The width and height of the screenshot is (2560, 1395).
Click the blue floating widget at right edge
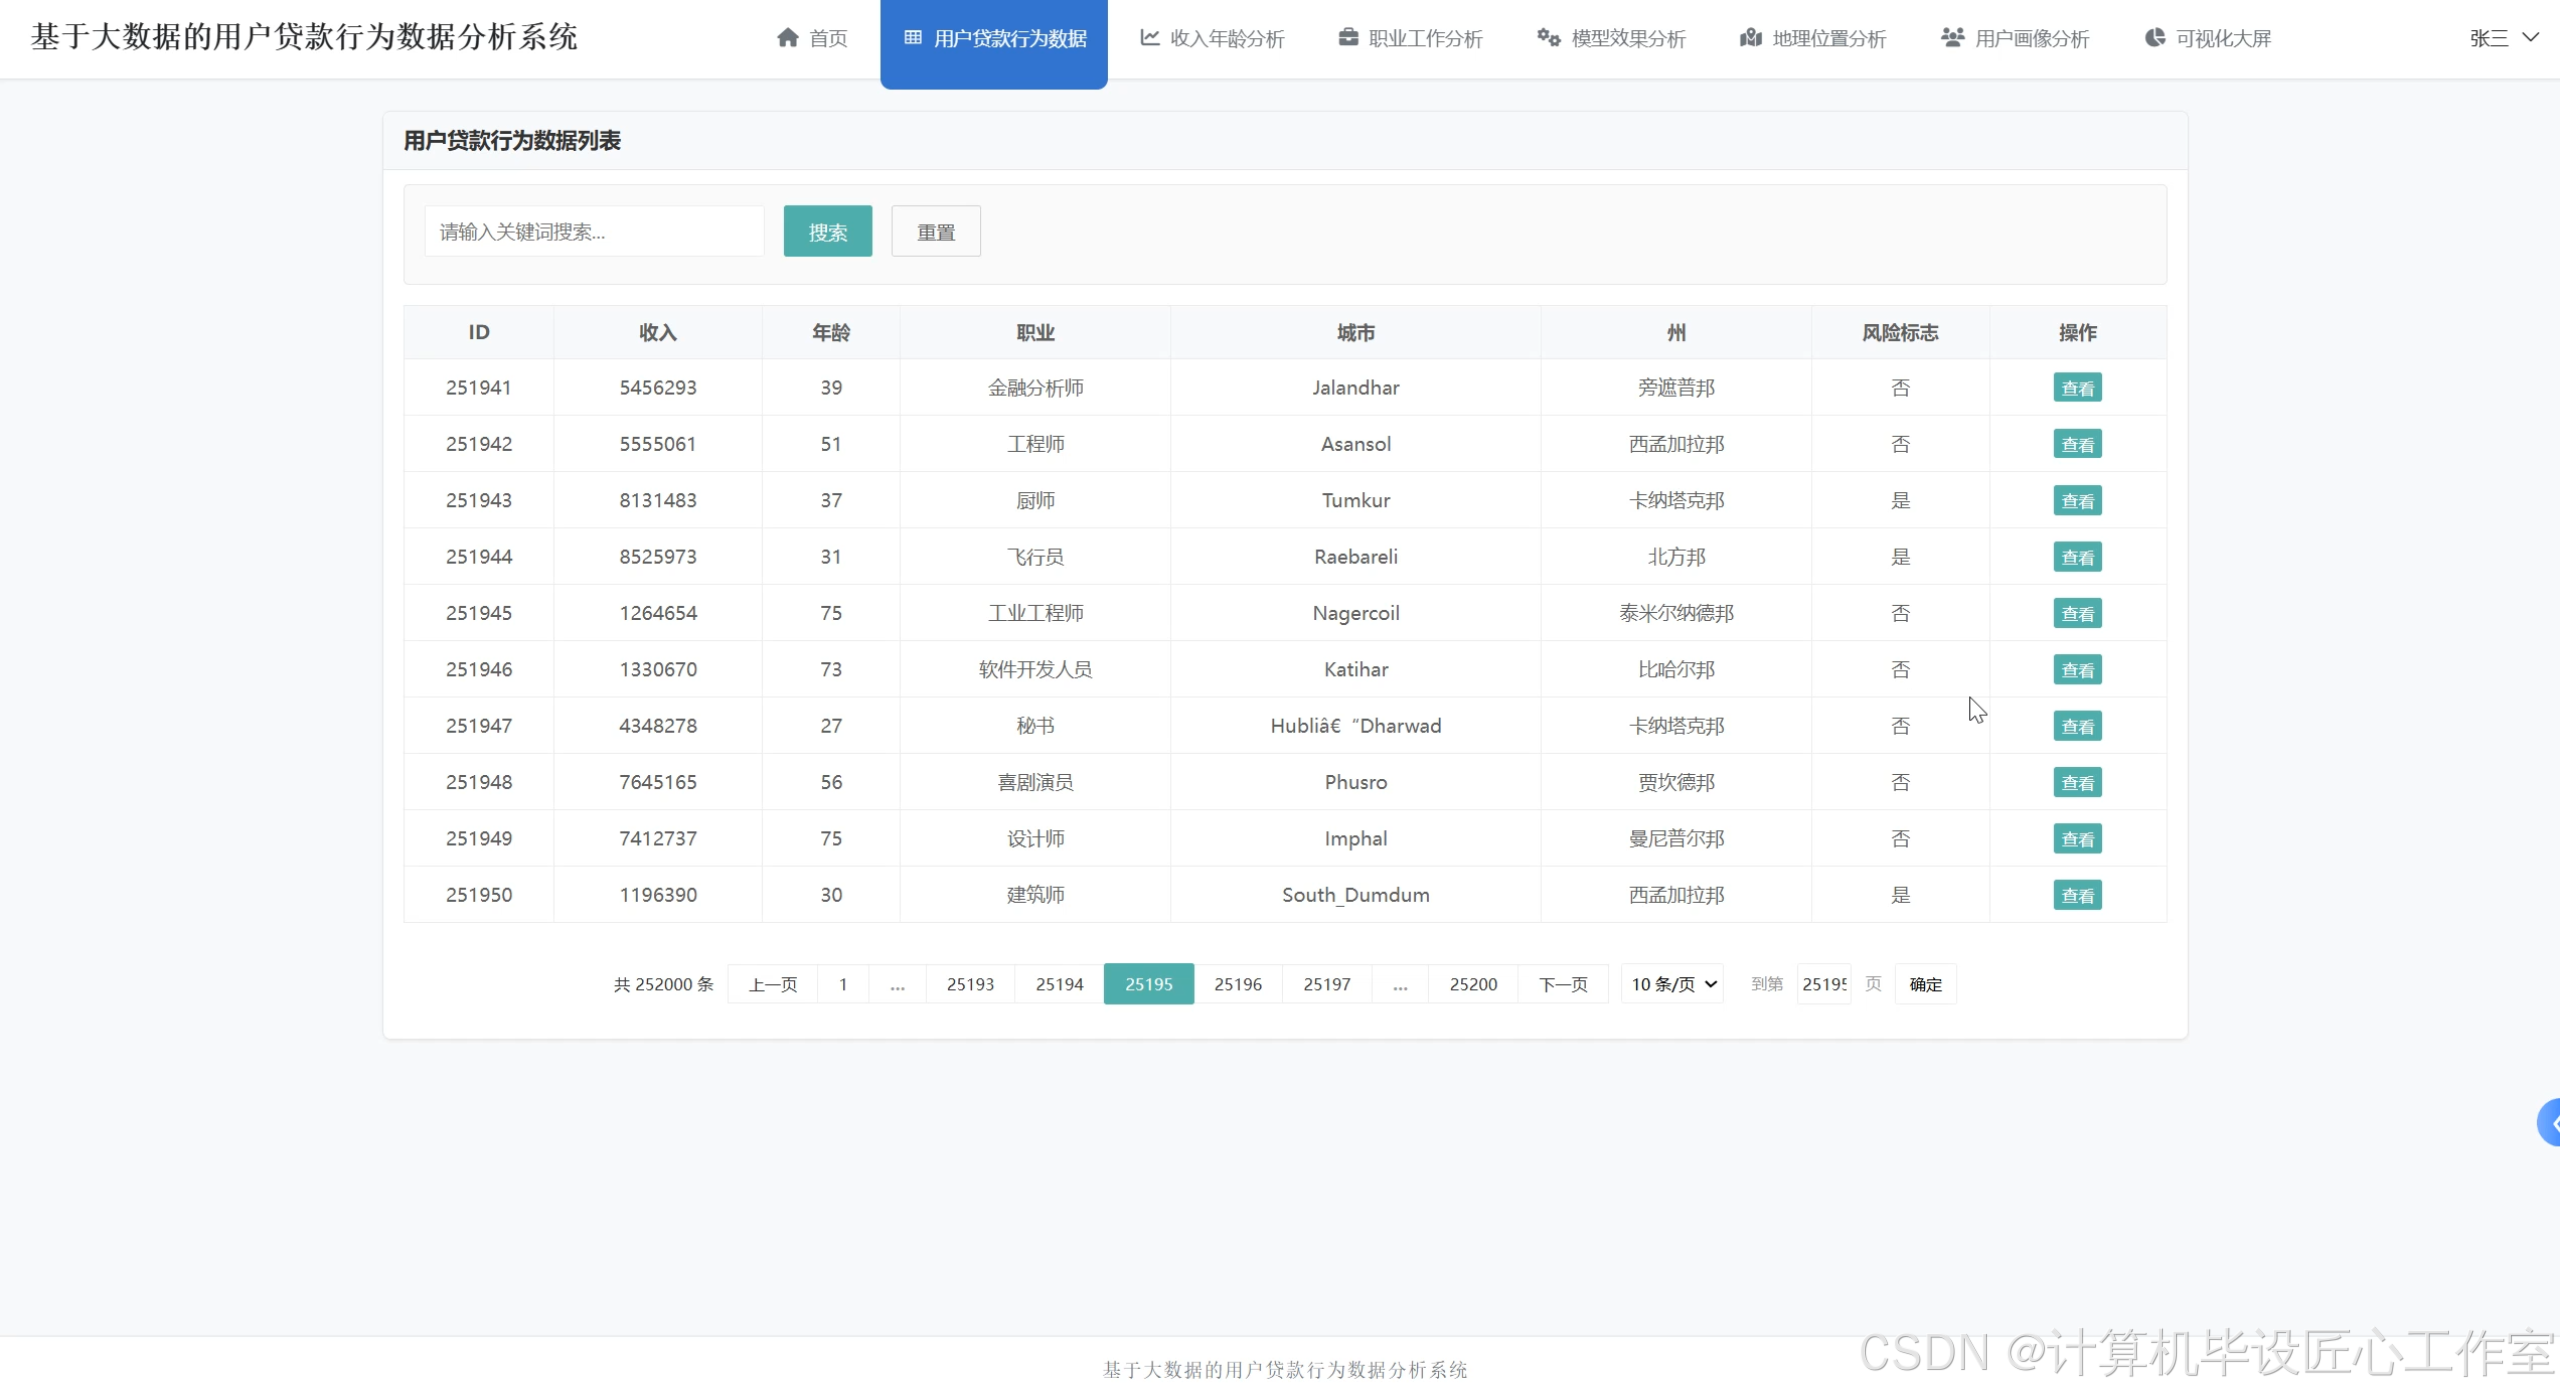pyautogui.click(x=2549, y=1123)
